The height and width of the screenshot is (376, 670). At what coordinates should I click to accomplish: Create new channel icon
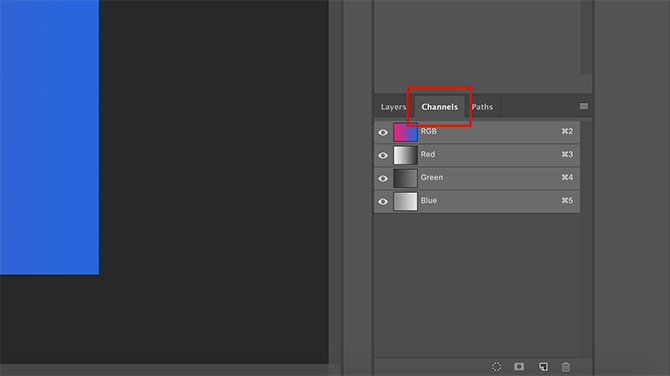tap(543, 367)
